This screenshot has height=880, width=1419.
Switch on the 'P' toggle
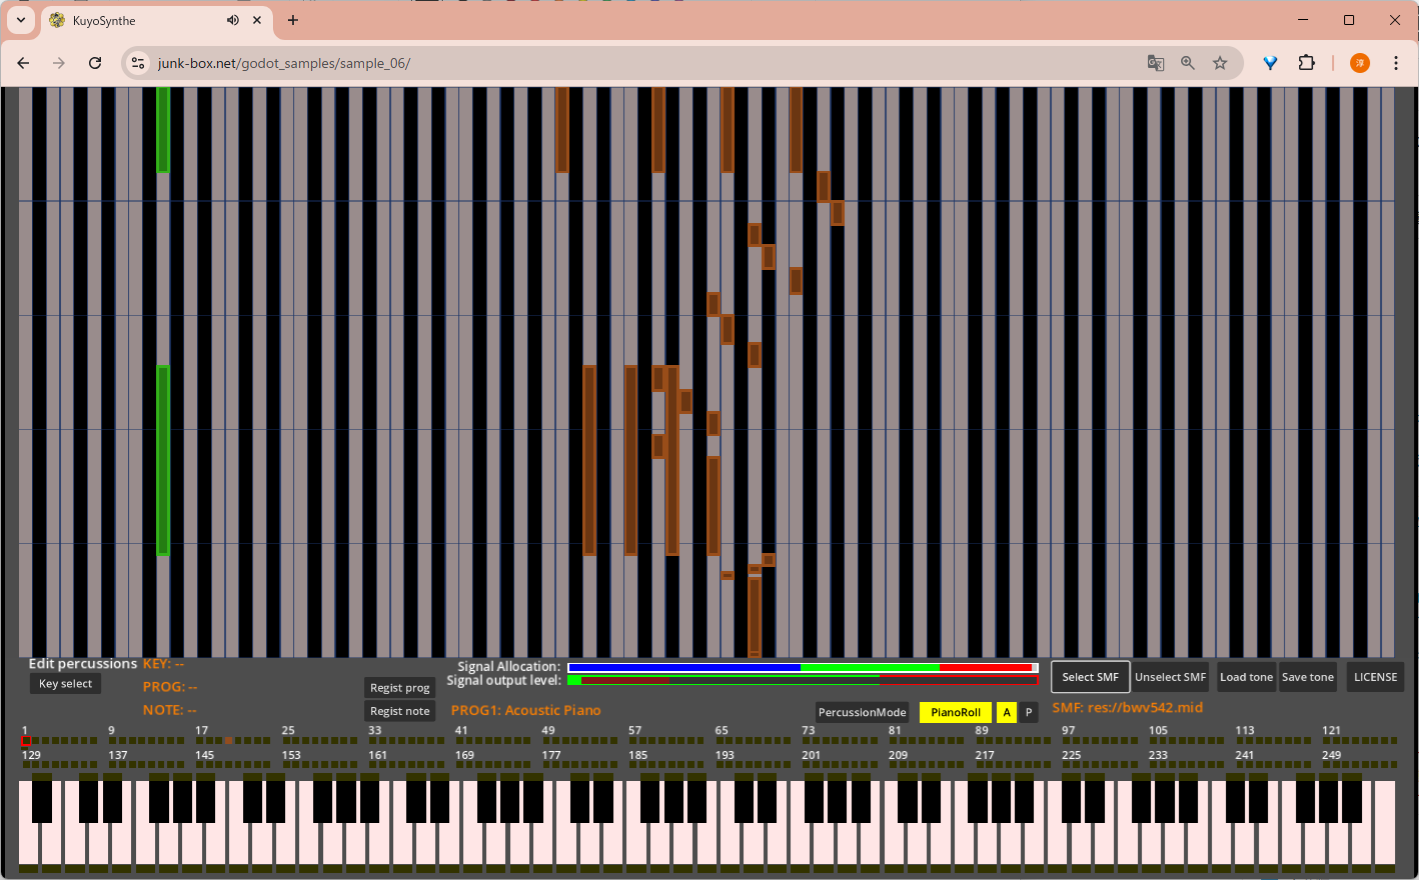coord(1028,712)
